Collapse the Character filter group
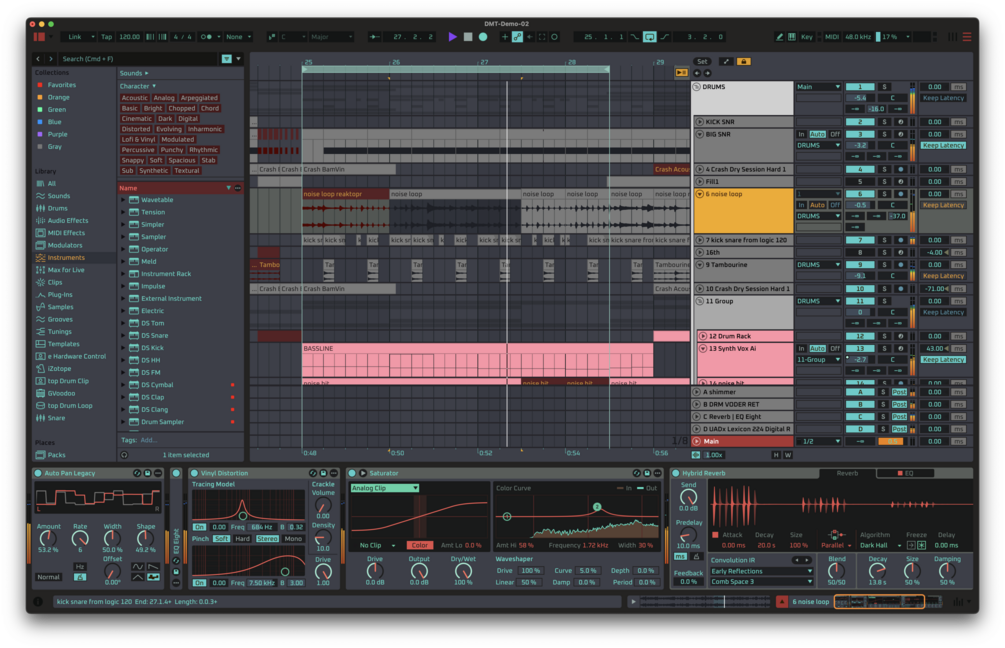Image resolution: width=1005 pixels, height=648 pixels. (154, 86)
